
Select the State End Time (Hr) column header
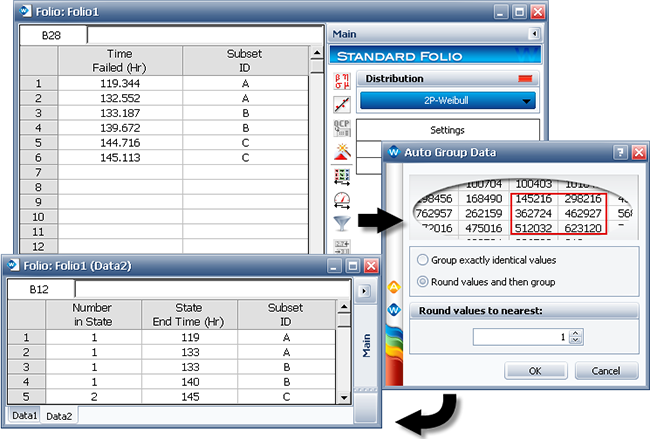(189, 315)
